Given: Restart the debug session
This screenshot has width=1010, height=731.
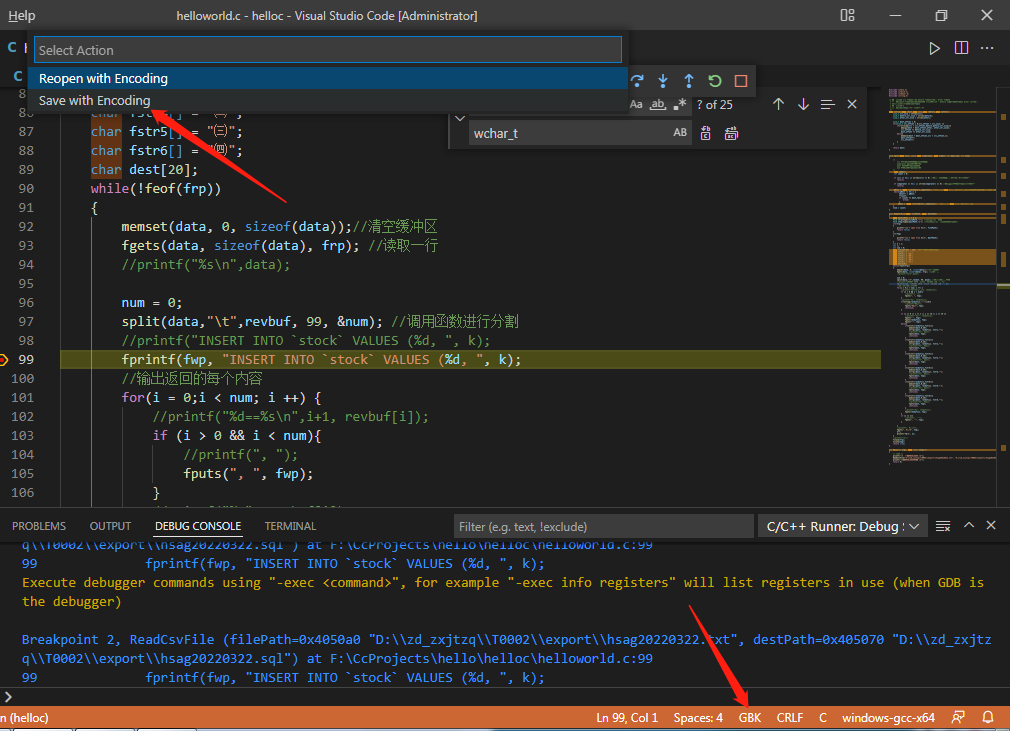Looking at the screenshot, I should point(715,81).
